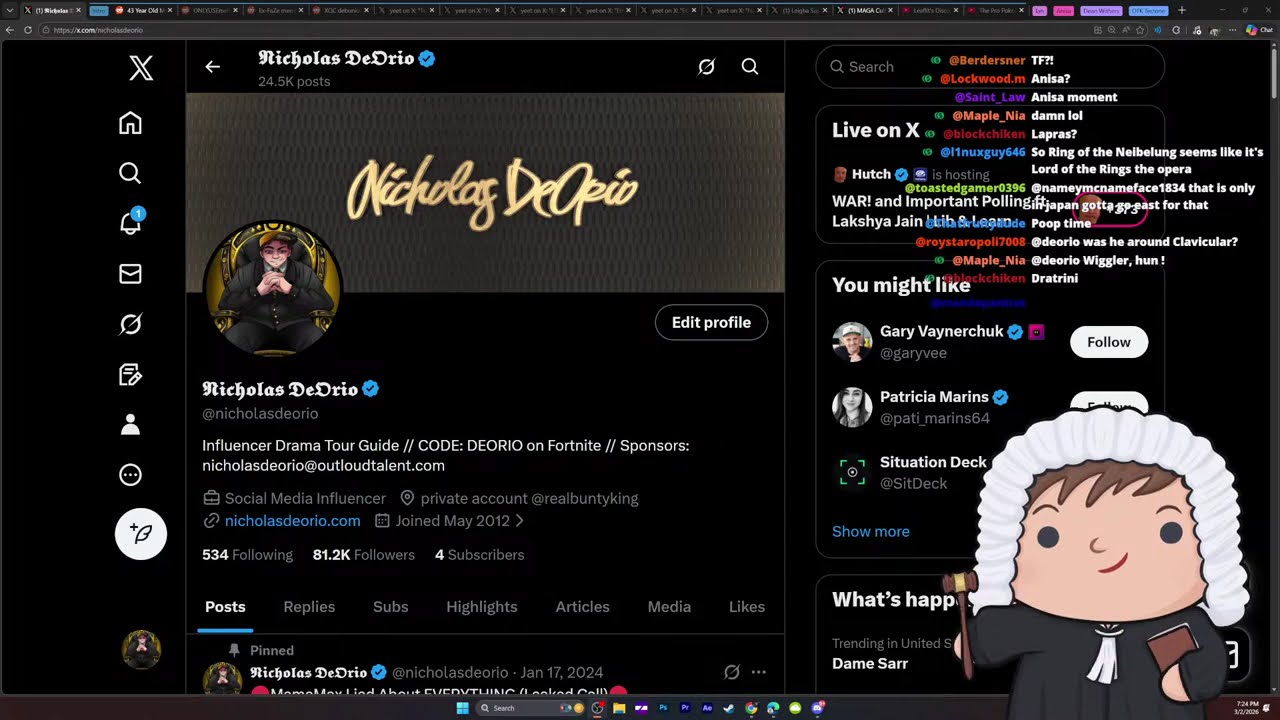Switch to the 43 Year Old browser tab
This screenshot has height=720, width=1280.
pyautogui.click(x=141, y=10)
